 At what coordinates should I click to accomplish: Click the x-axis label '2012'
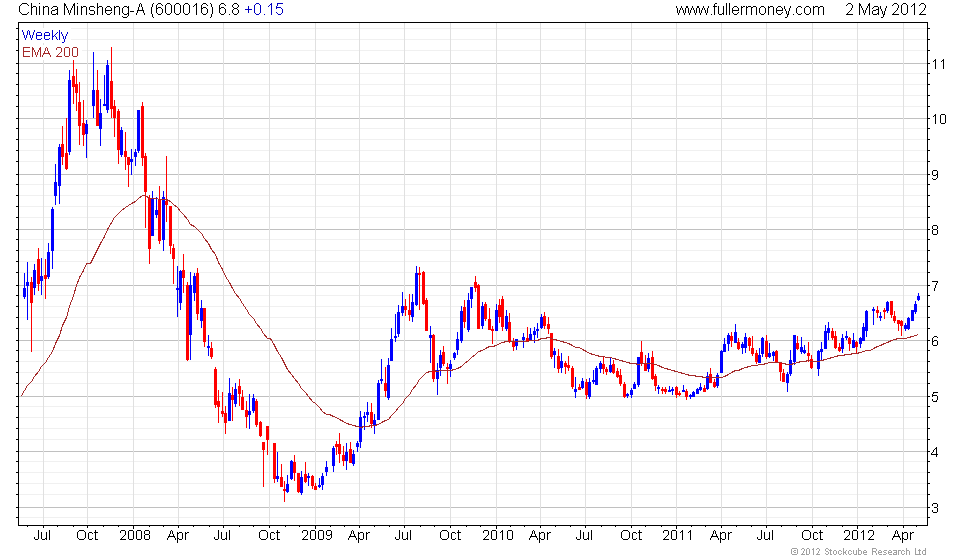tap(859, 535)
